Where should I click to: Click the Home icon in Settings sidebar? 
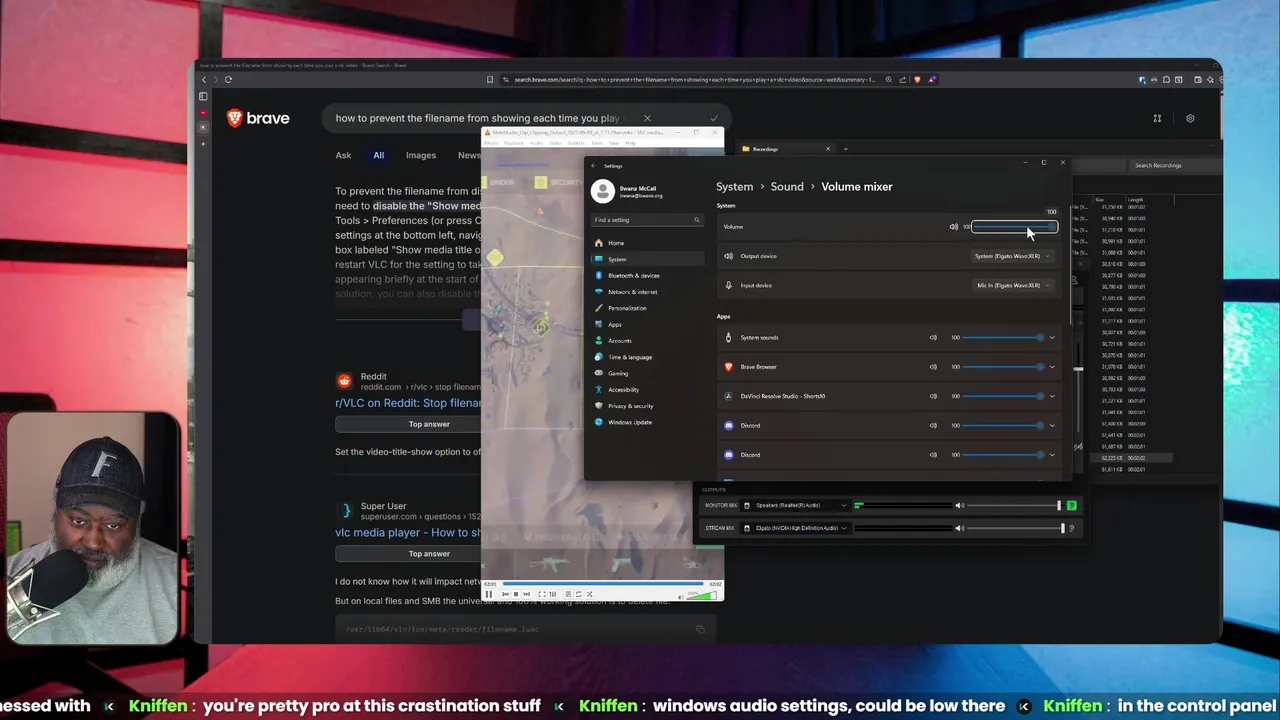coord(599,243)
